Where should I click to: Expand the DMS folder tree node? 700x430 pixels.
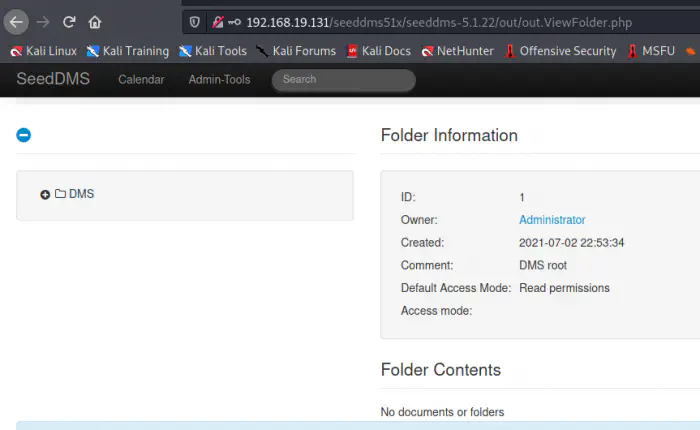coord(45,194)
